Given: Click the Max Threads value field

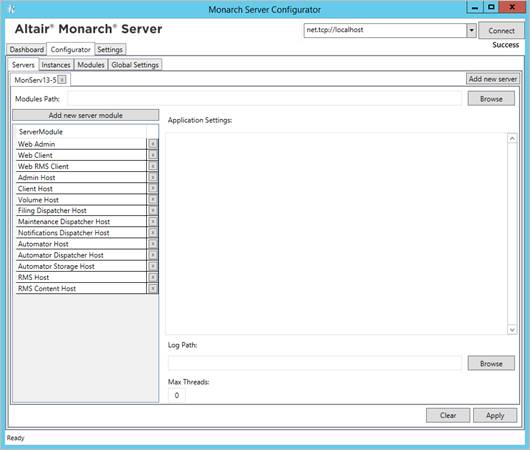Looking at the screenshot, I should click(x=176, y=395).
